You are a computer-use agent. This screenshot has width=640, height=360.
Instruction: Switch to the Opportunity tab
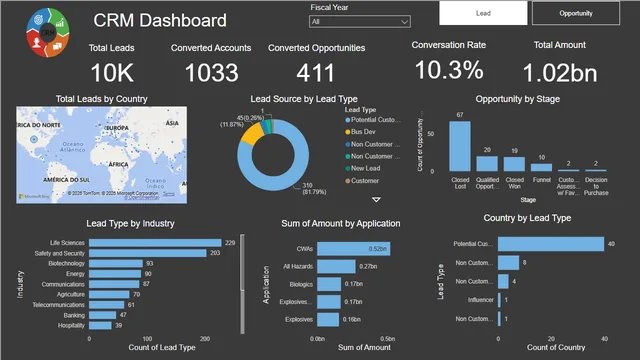(x=576, y=13)
